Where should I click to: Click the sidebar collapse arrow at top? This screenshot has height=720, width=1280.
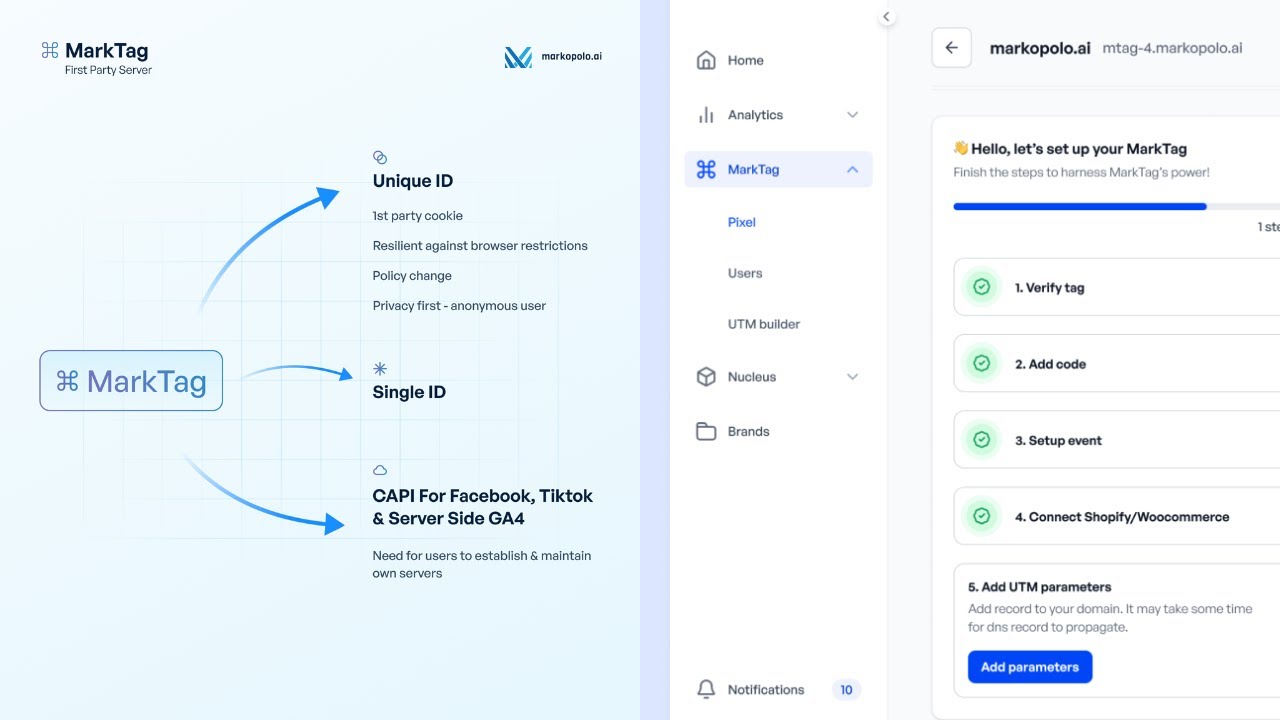coord(886,16)
